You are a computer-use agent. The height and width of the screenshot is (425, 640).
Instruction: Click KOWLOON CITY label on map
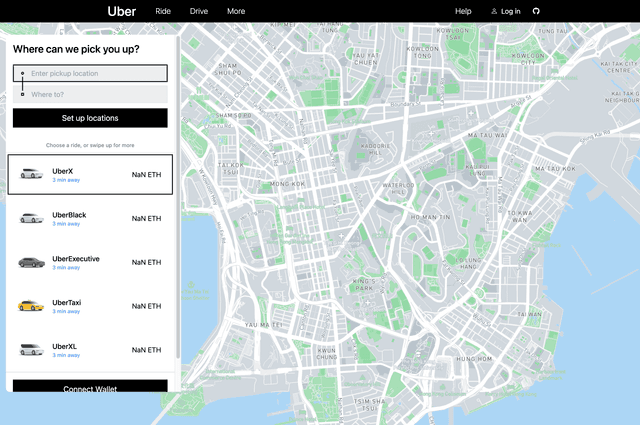[x=528, y=59]
